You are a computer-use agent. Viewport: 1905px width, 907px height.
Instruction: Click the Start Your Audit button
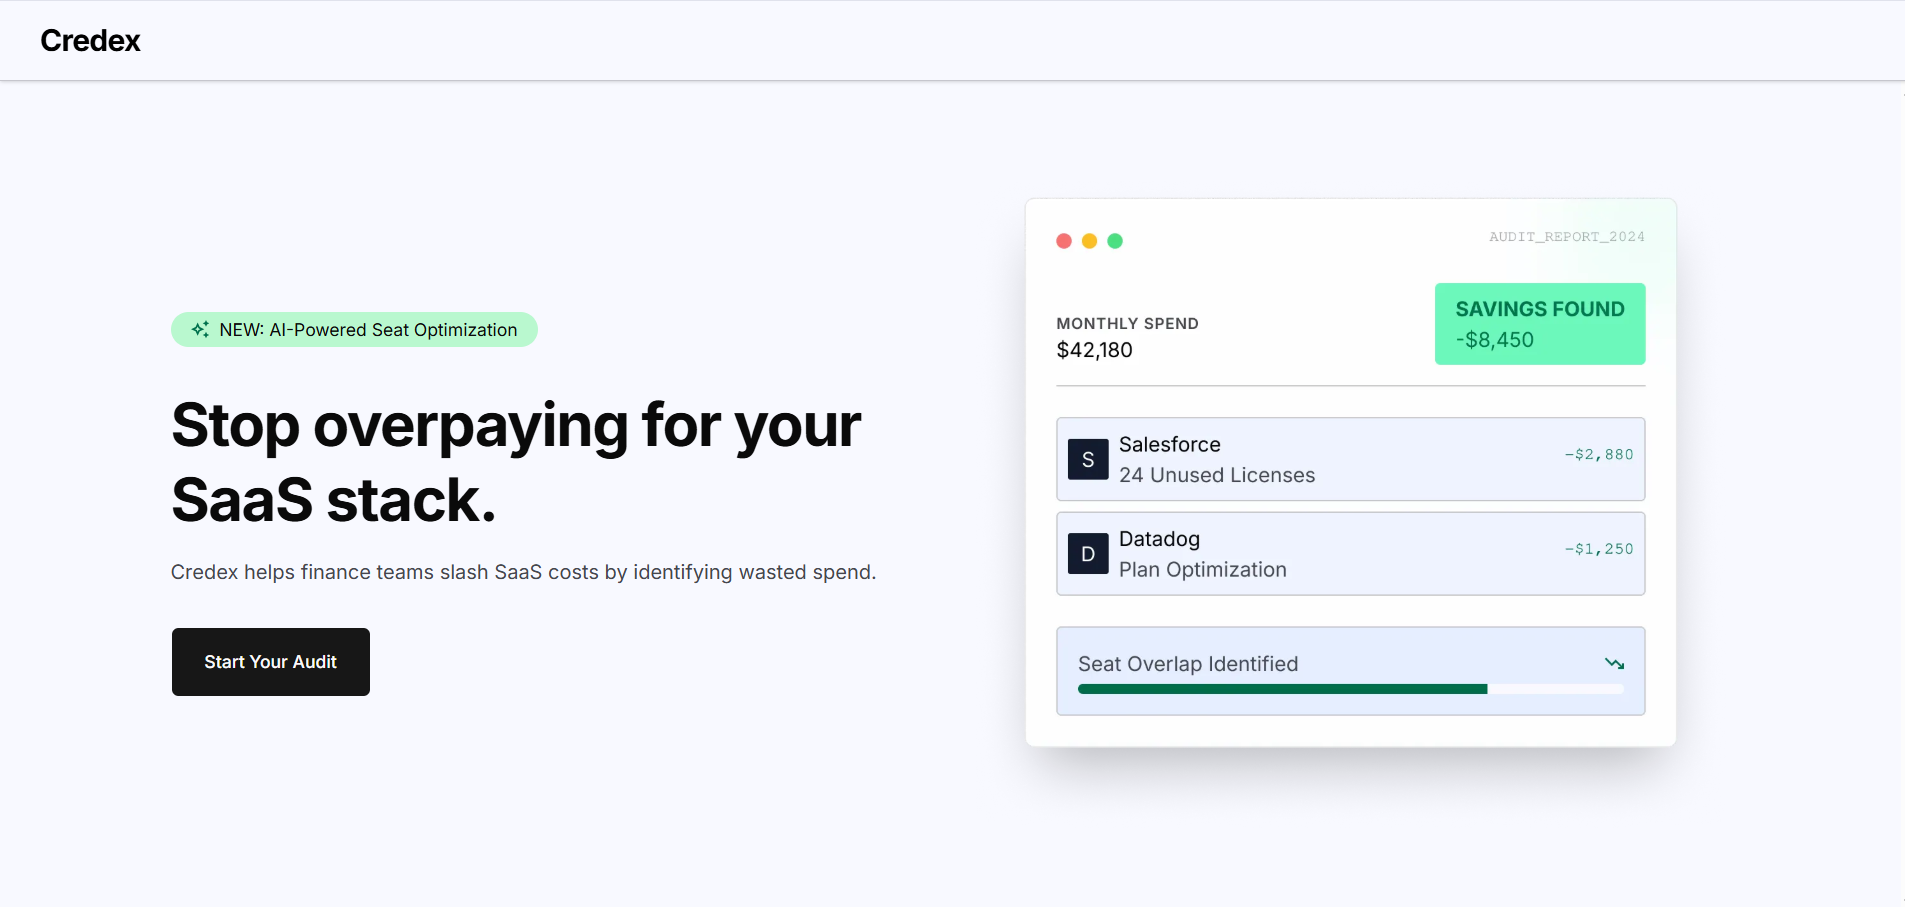pyautogui.click(x=271, y=662)
